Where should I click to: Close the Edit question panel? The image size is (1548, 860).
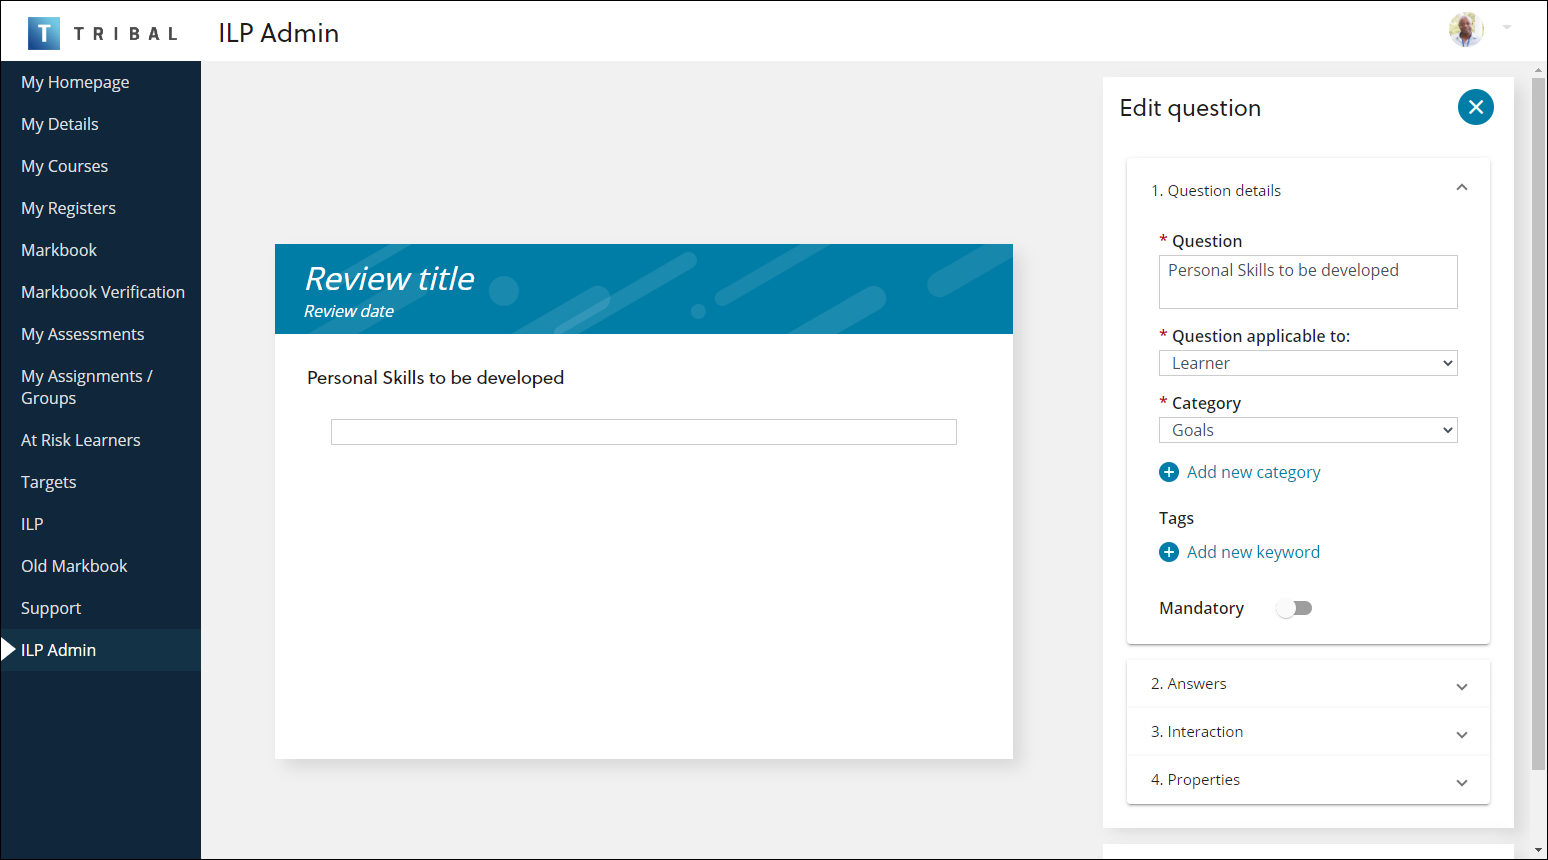point(1475,107)
